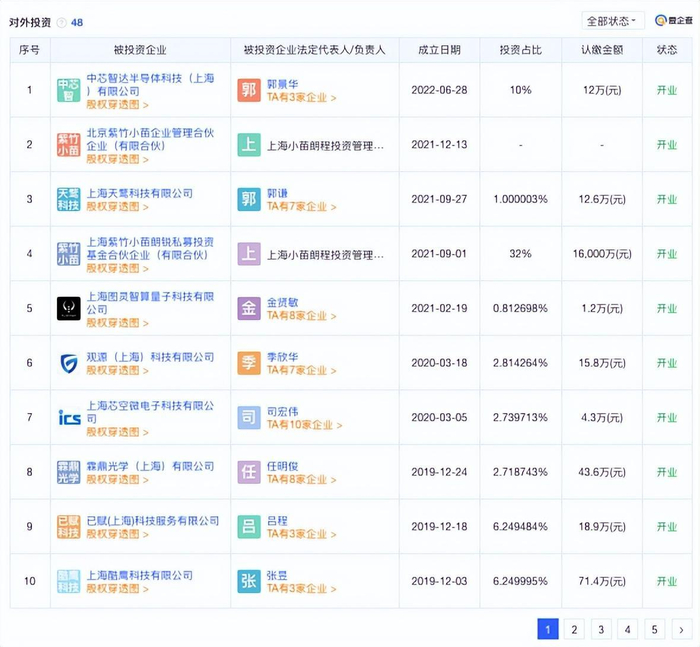Image resolution: width=700 pixels, height=647 pixels.
Task: Click the next page arrow button
Action: (681, 629)
